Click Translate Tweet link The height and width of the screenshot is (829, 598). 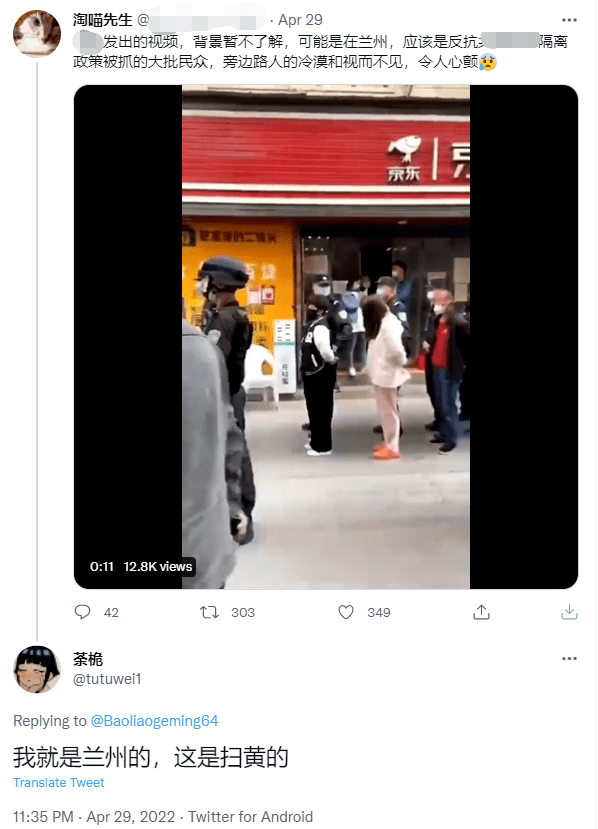(59, 782)
